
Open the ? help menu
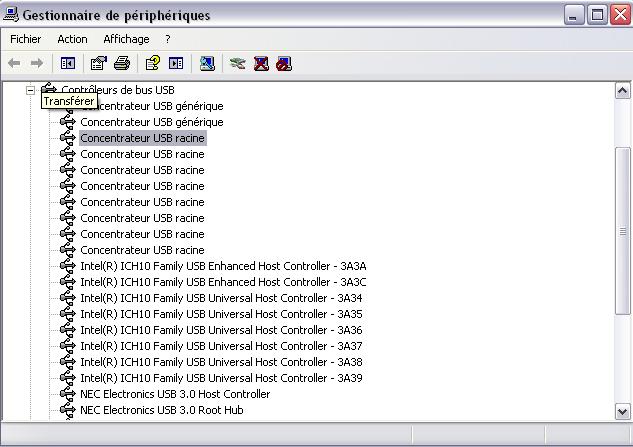168,39
